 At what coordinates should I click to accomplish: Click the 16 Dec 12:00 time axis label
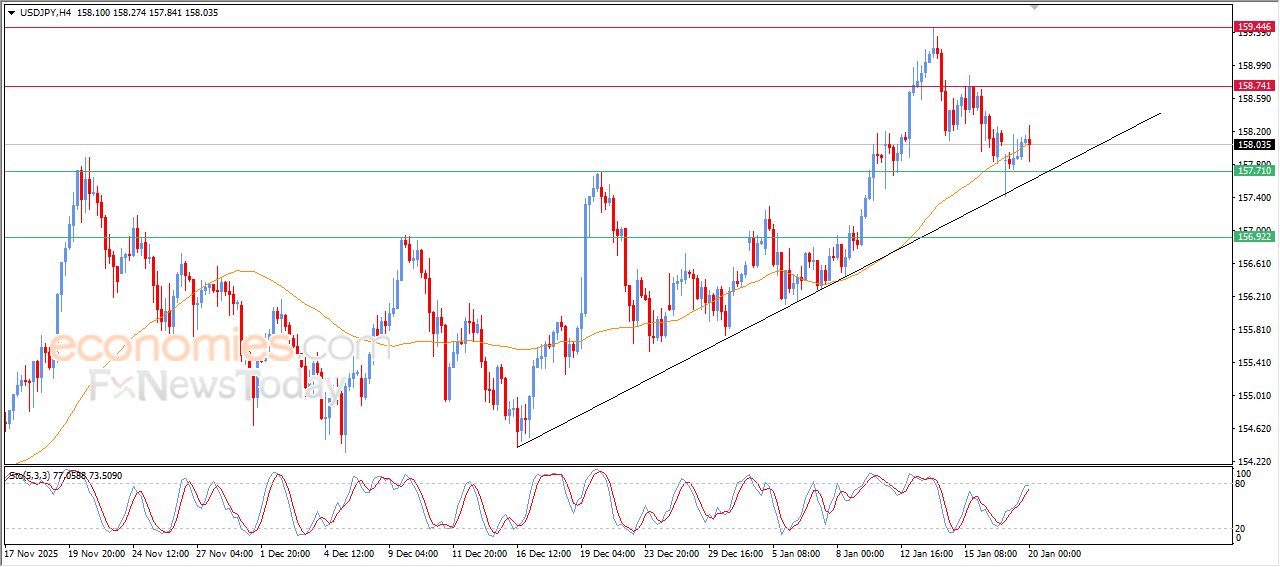tap(543, 553)
